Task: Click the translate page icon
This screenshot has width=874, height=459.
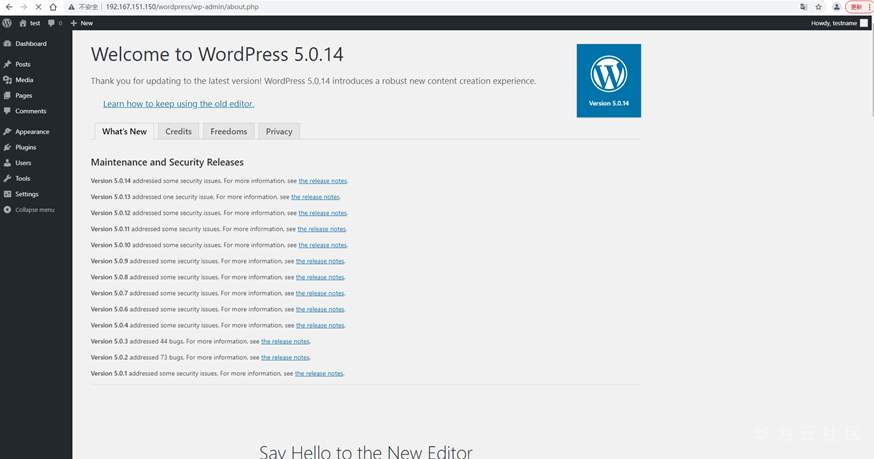Action: [803, 7]
